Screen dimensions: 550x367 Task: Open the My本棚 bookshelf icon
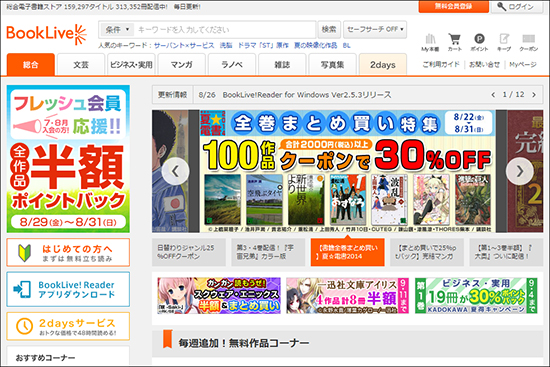click(x=430, y=42)
